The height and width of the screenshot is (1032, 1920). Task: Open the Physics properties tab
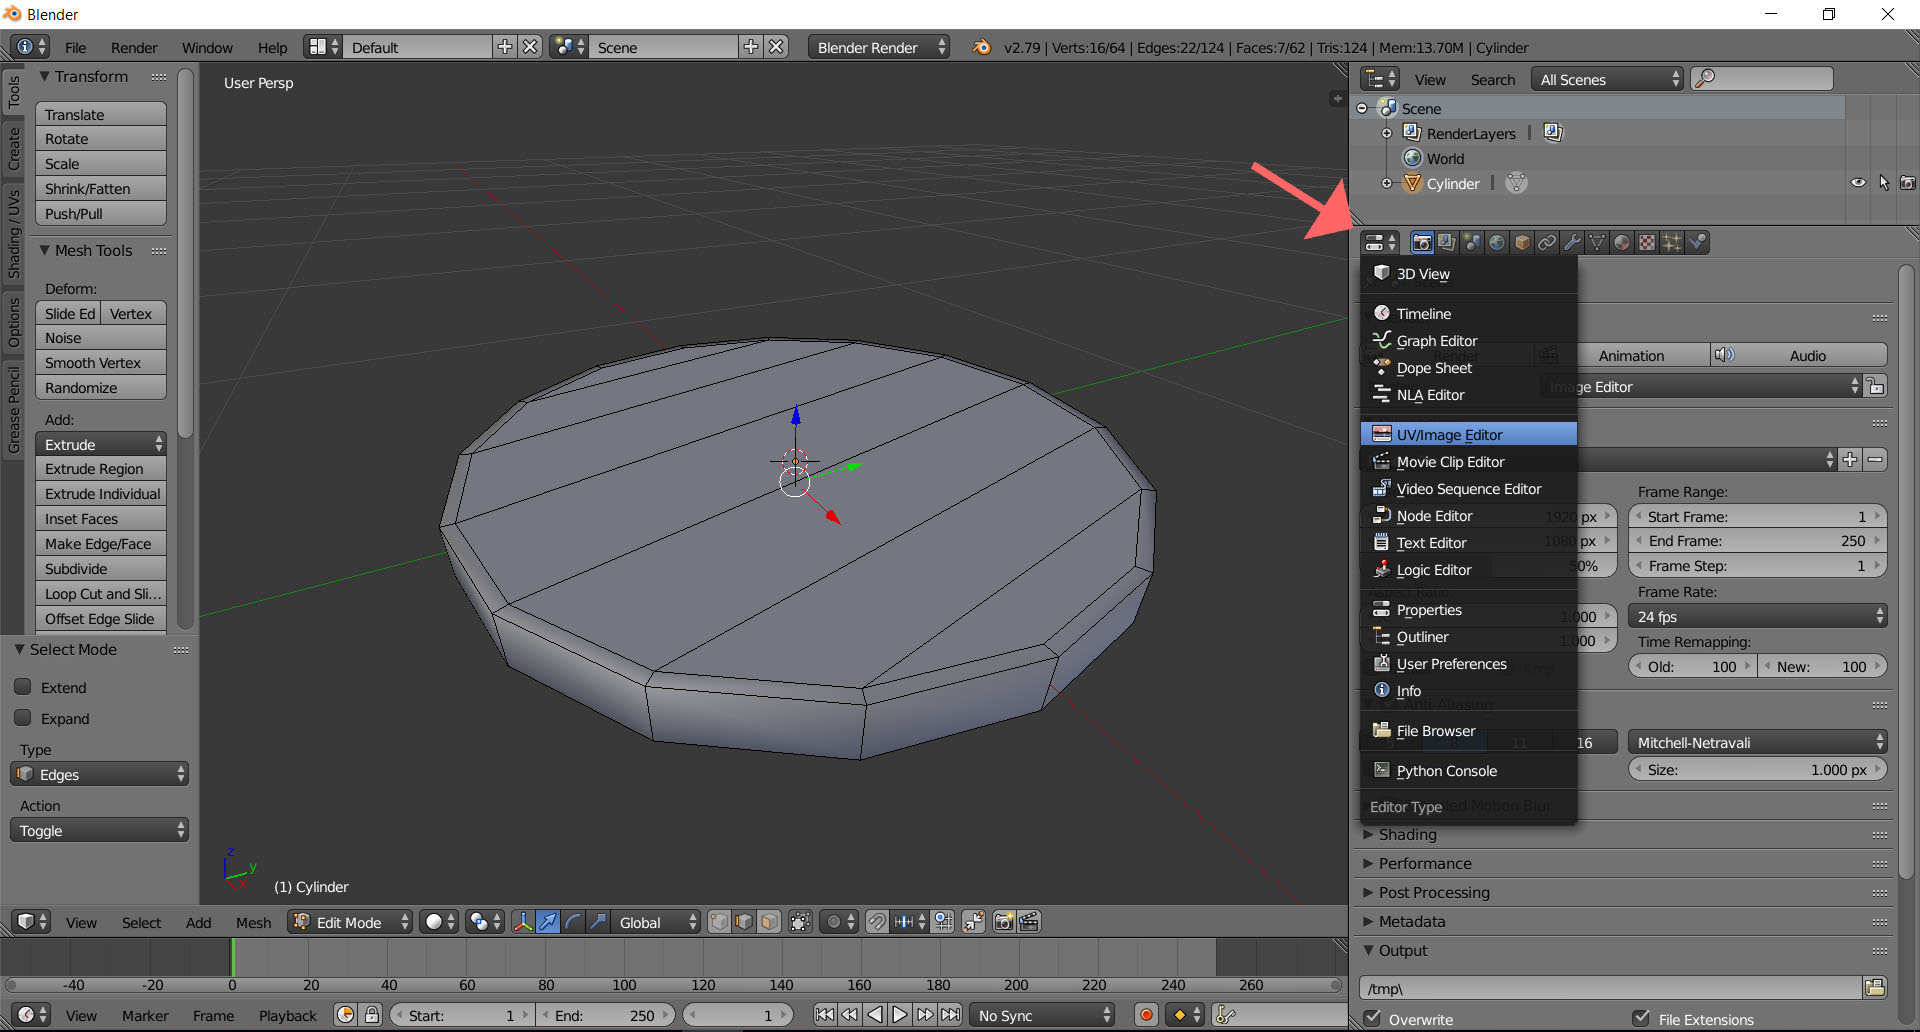click(x=1697, y=243)
